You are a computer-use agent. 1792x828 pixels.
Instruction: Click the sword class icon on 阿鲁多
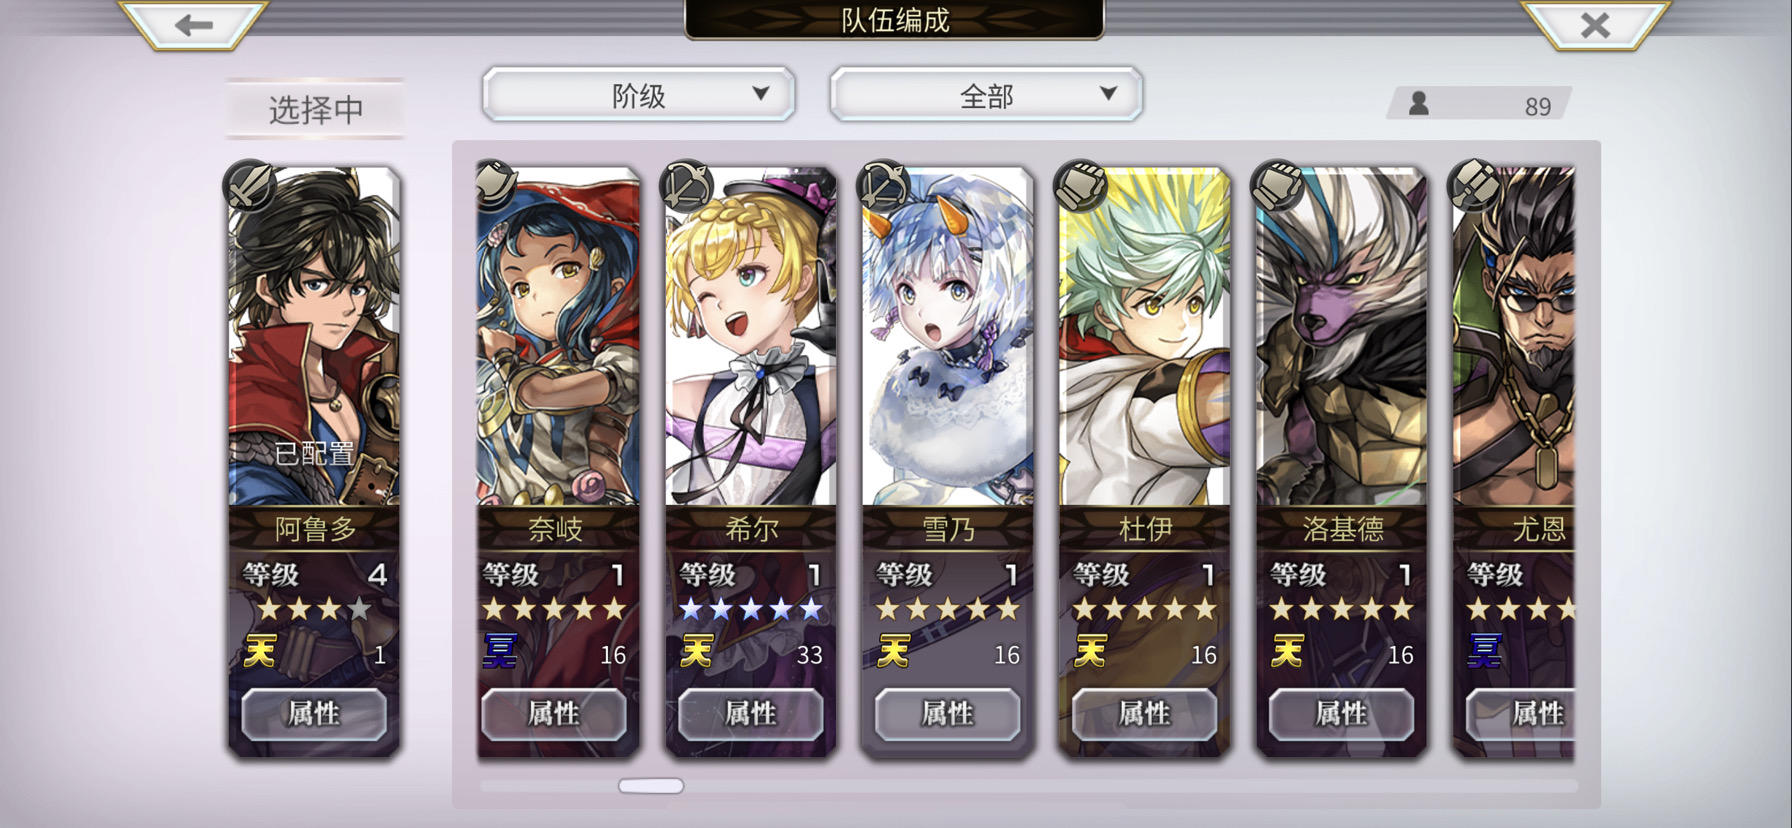pos(249,185)
